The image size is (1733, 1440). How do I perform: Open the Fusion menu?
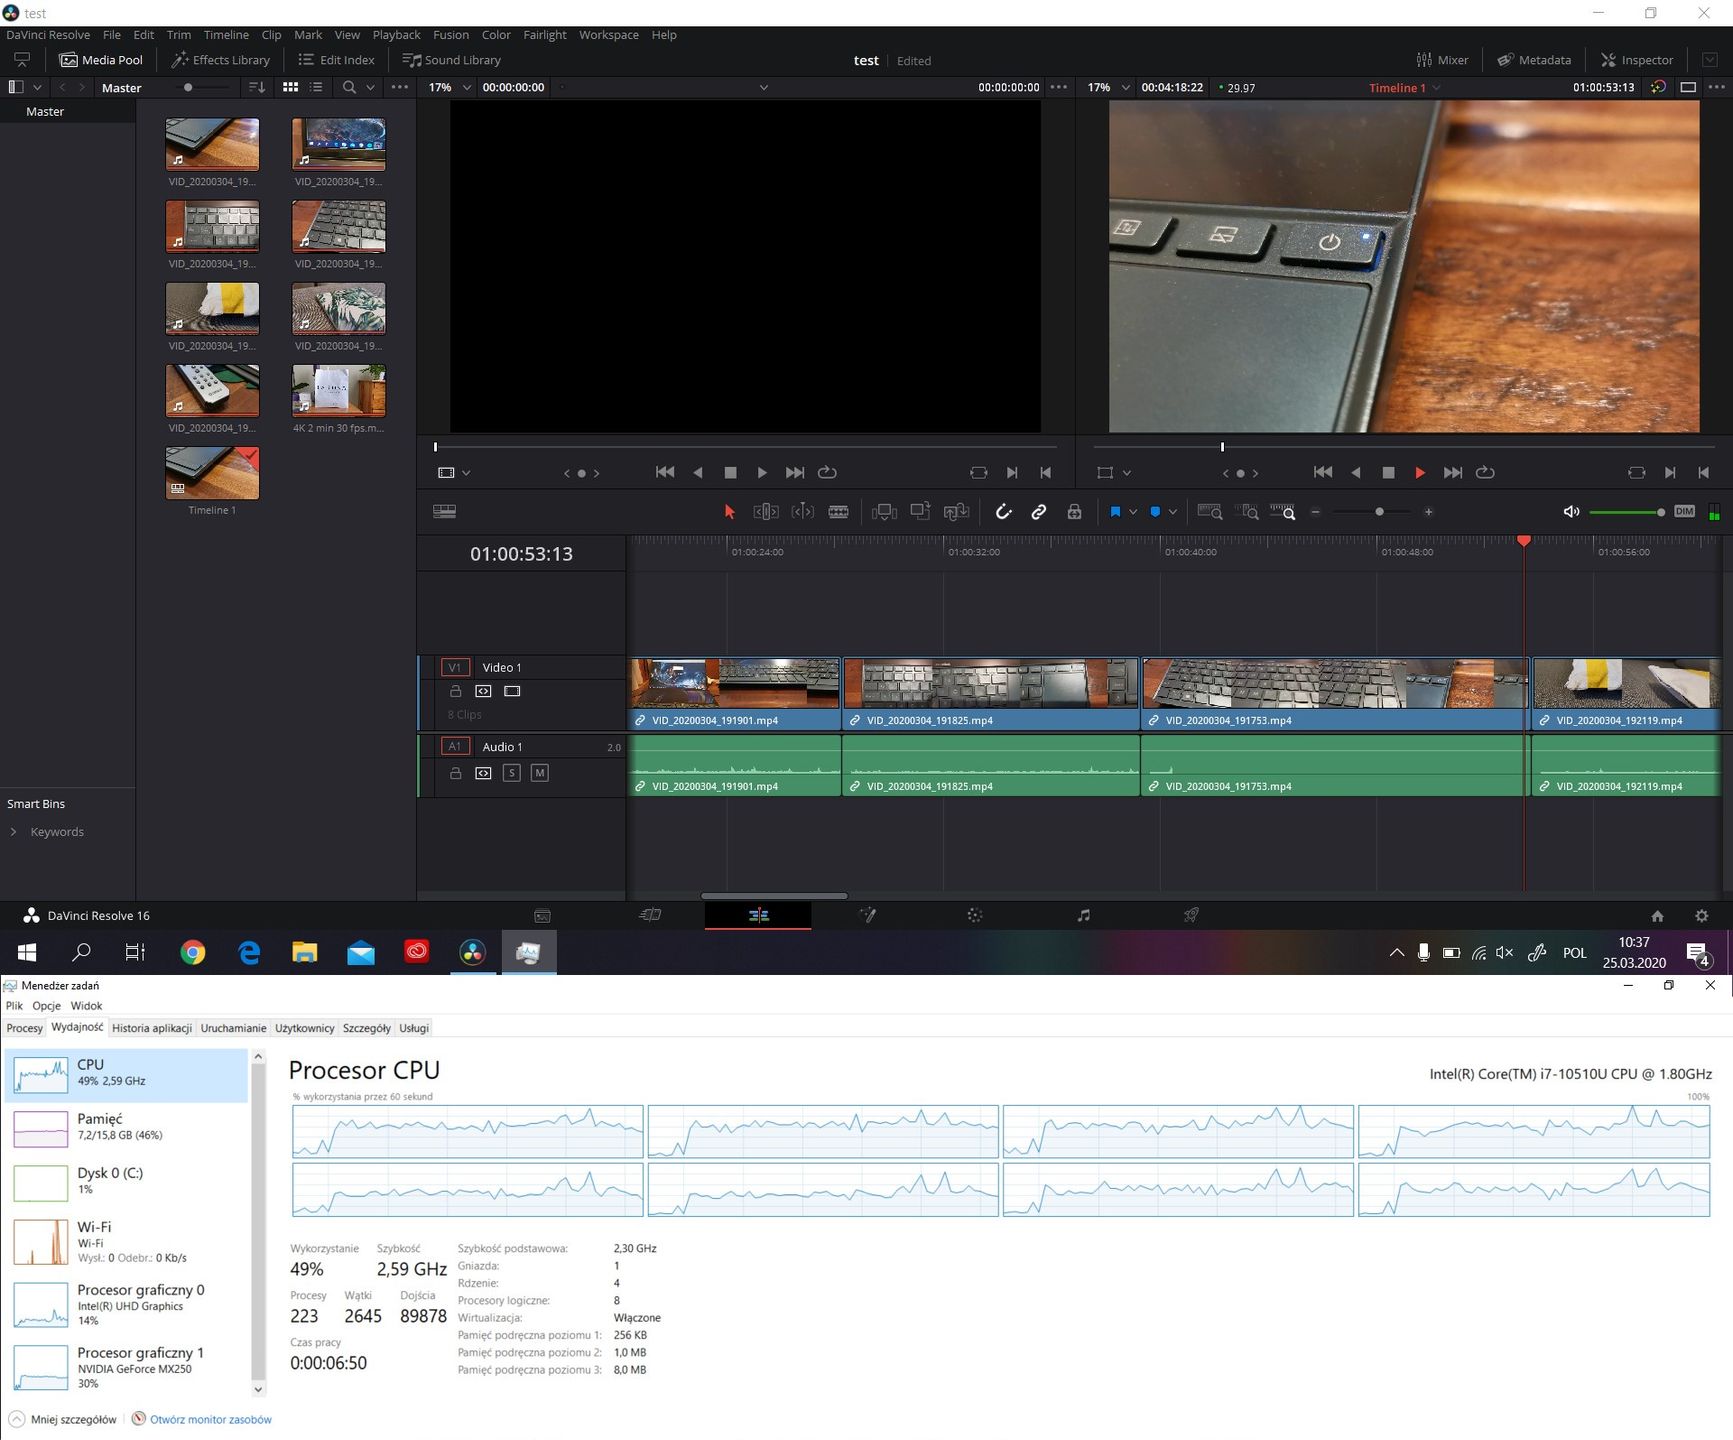(x=451, y=35)
